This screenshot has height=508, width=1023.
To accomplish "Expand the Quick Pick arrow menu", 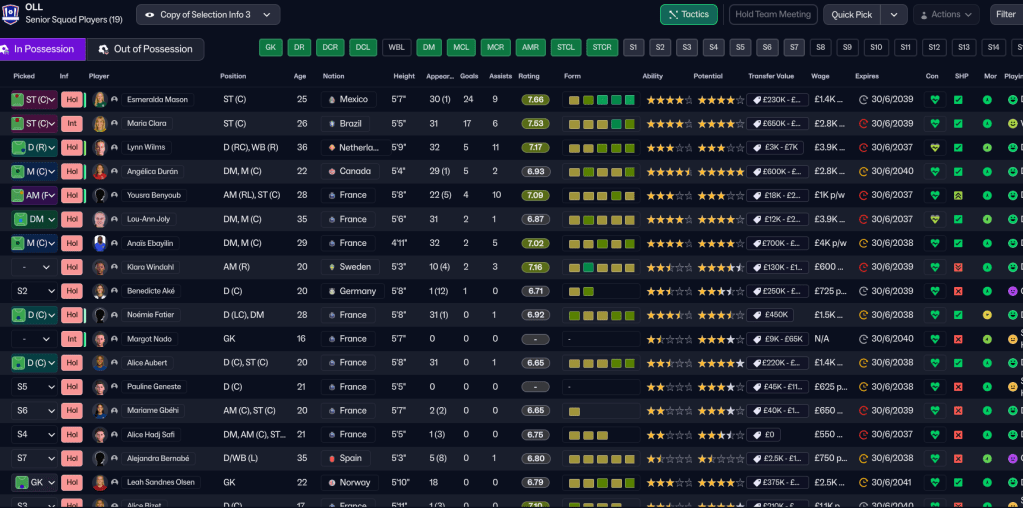I will (x=894, y=15).
